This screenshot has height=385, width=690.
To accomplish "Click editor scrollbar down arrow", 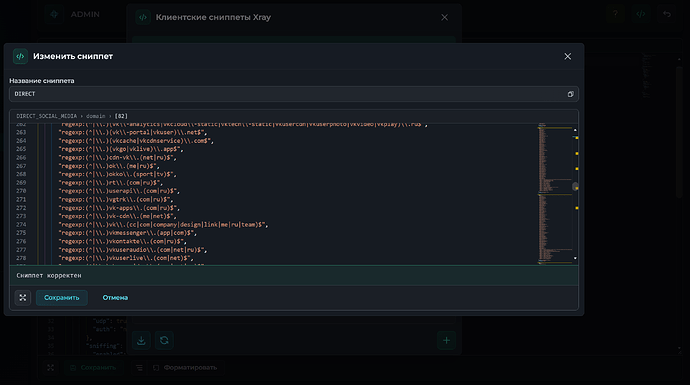I will (575, 258).
